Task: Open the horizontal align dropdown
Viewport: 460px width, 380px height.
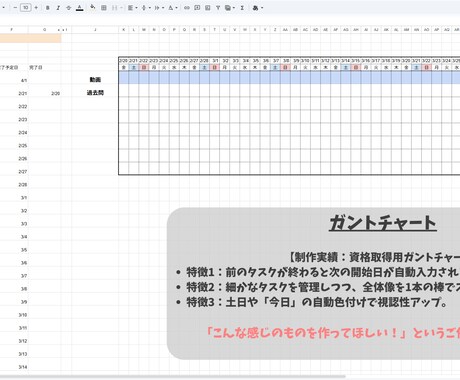Action: [x=133, y=8]
